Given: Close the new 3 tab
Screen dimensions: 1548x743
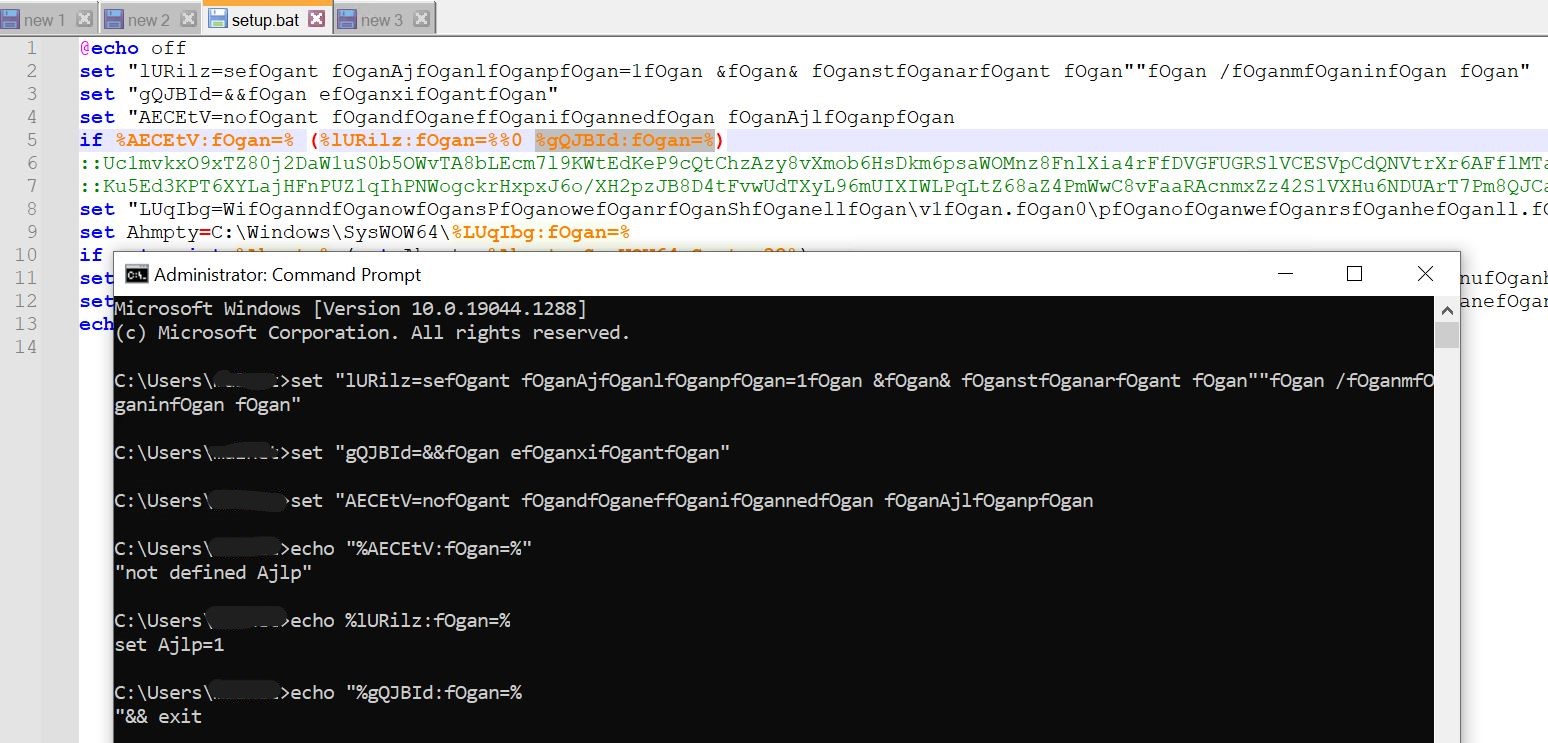Looking at the screenshot, I should click(421, 18).
